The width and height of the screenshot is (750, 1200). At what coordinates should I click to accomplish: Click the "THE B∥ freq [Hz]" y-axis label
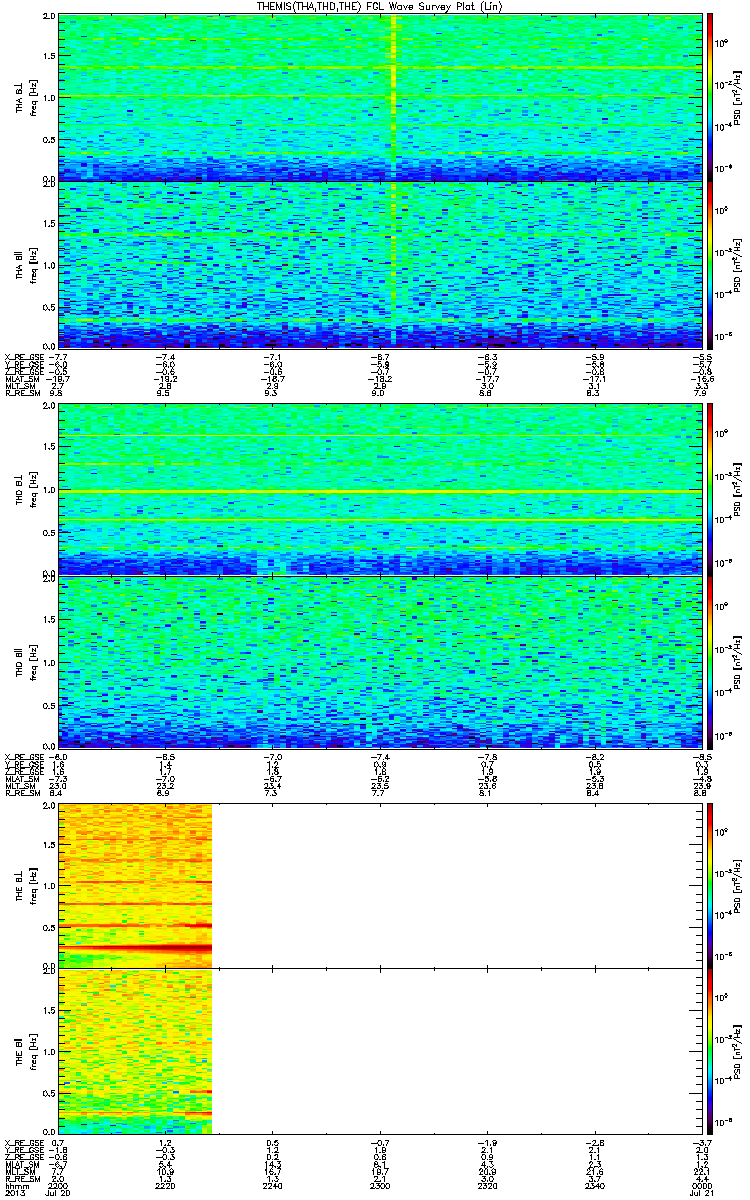point(24,1051)
